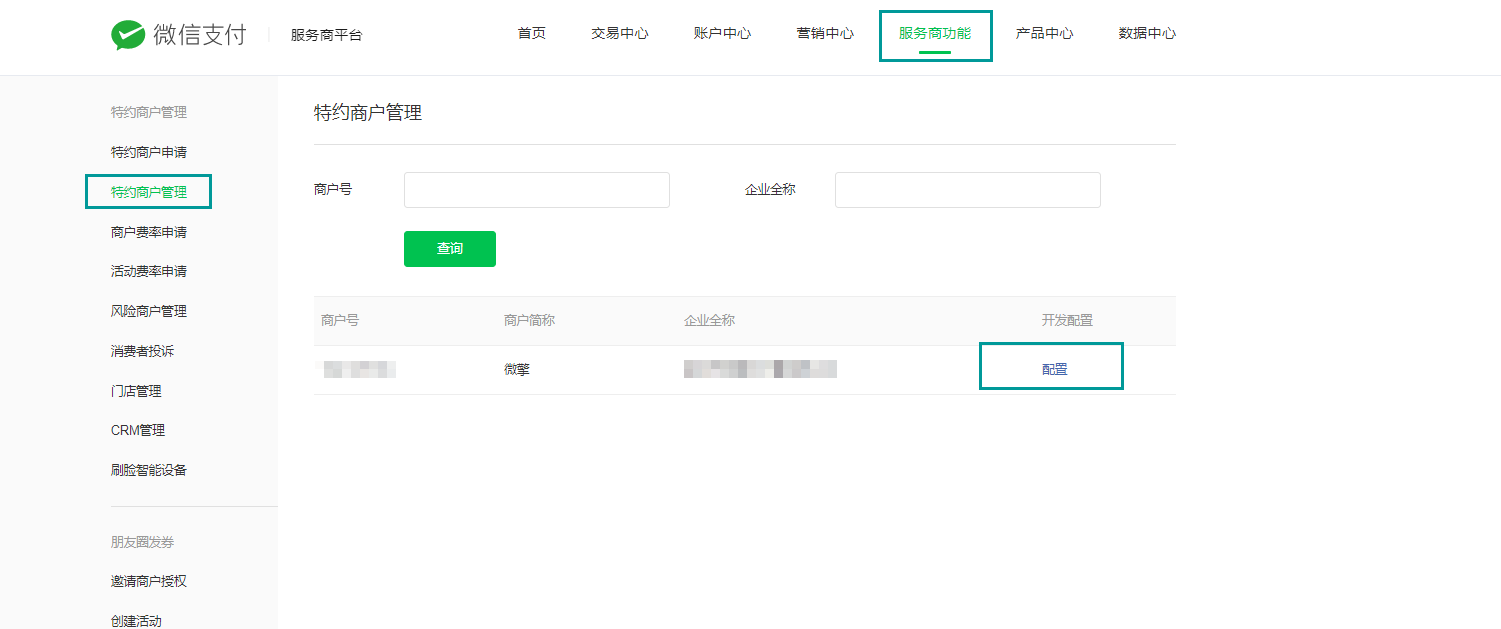Open 刷脸智能设备 sidebar item
1501x629 pixels.
(x=149, y=470)
